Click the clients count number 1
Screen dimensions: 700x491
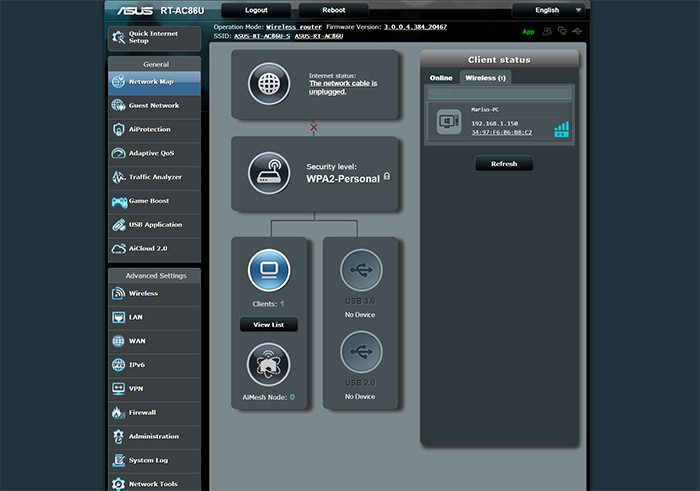[282, 304]
